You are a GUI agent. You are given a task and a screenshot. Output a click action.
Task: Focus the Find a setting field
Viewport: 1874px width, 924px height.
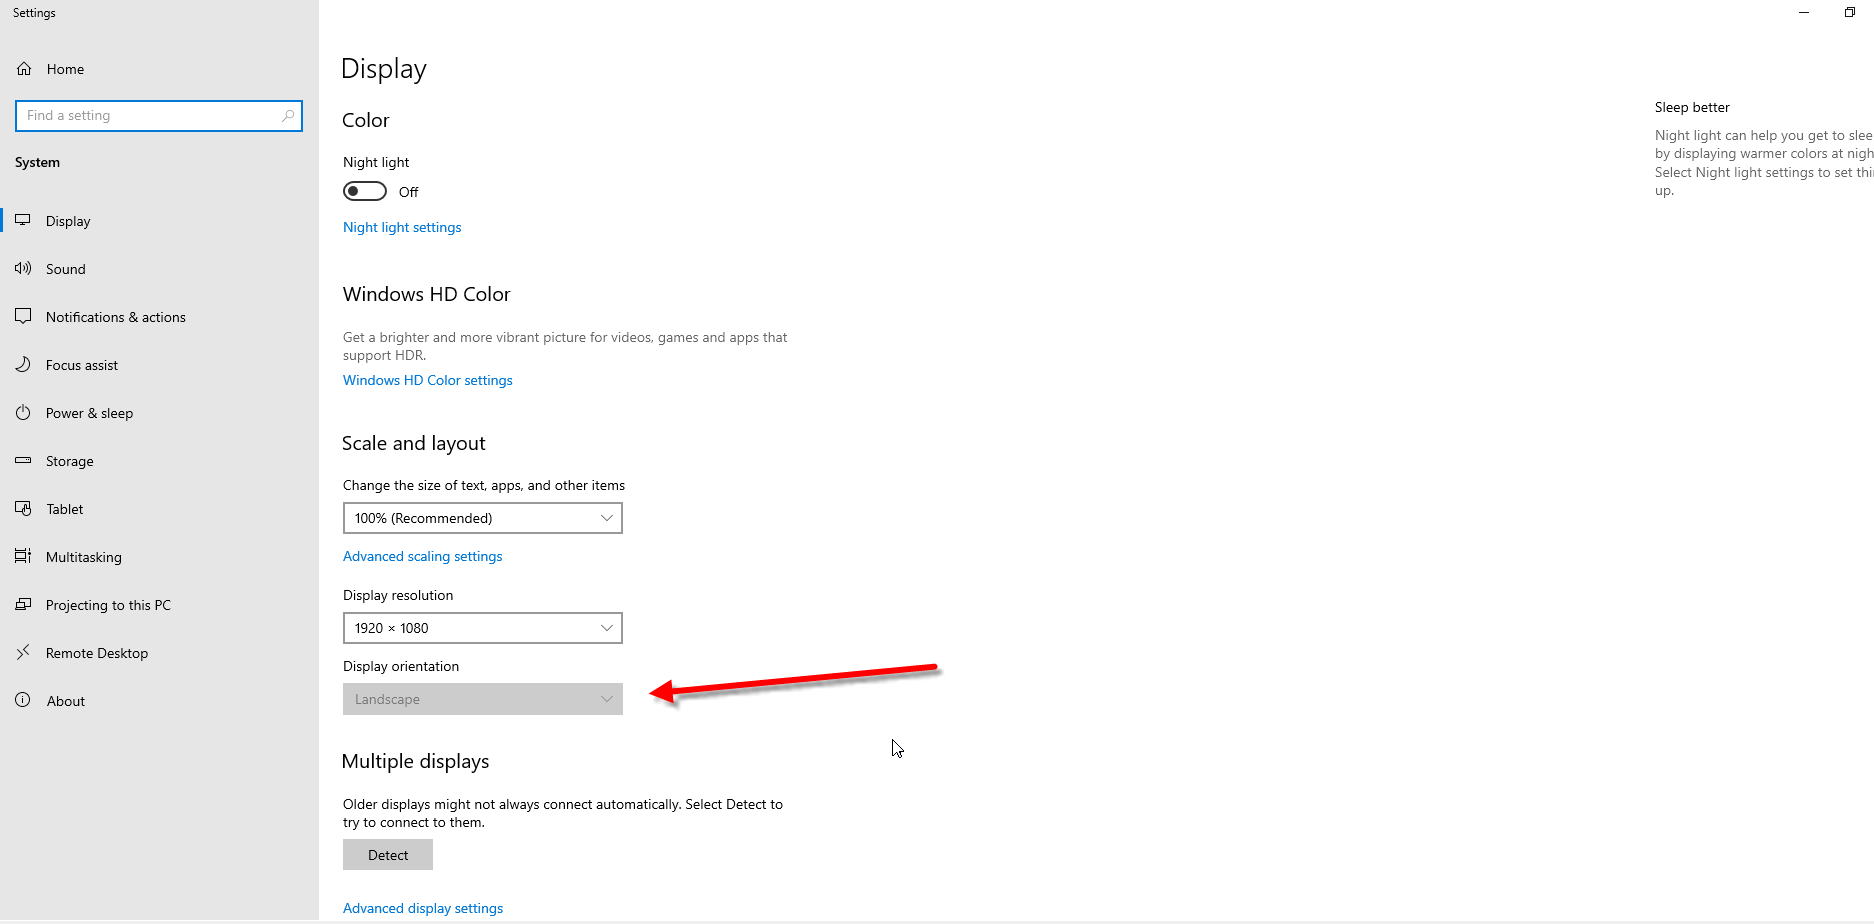pos(159,116)
